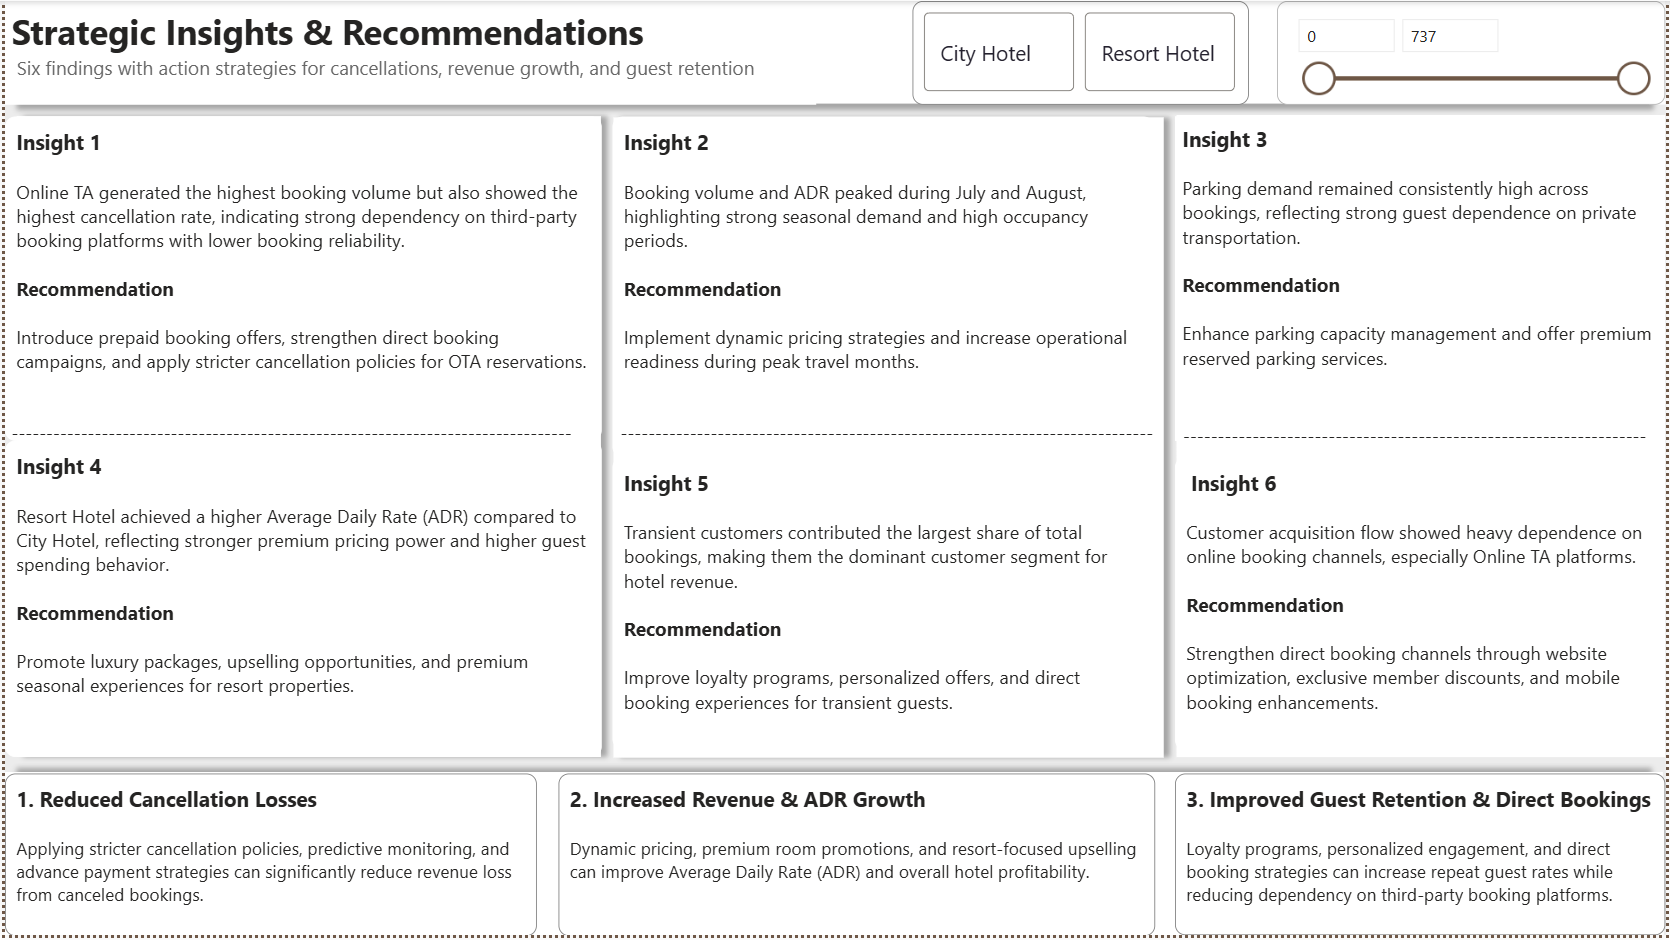1670x940 pixels.
Task: Select the Insight 3 heading
Action: point(1224,140)
